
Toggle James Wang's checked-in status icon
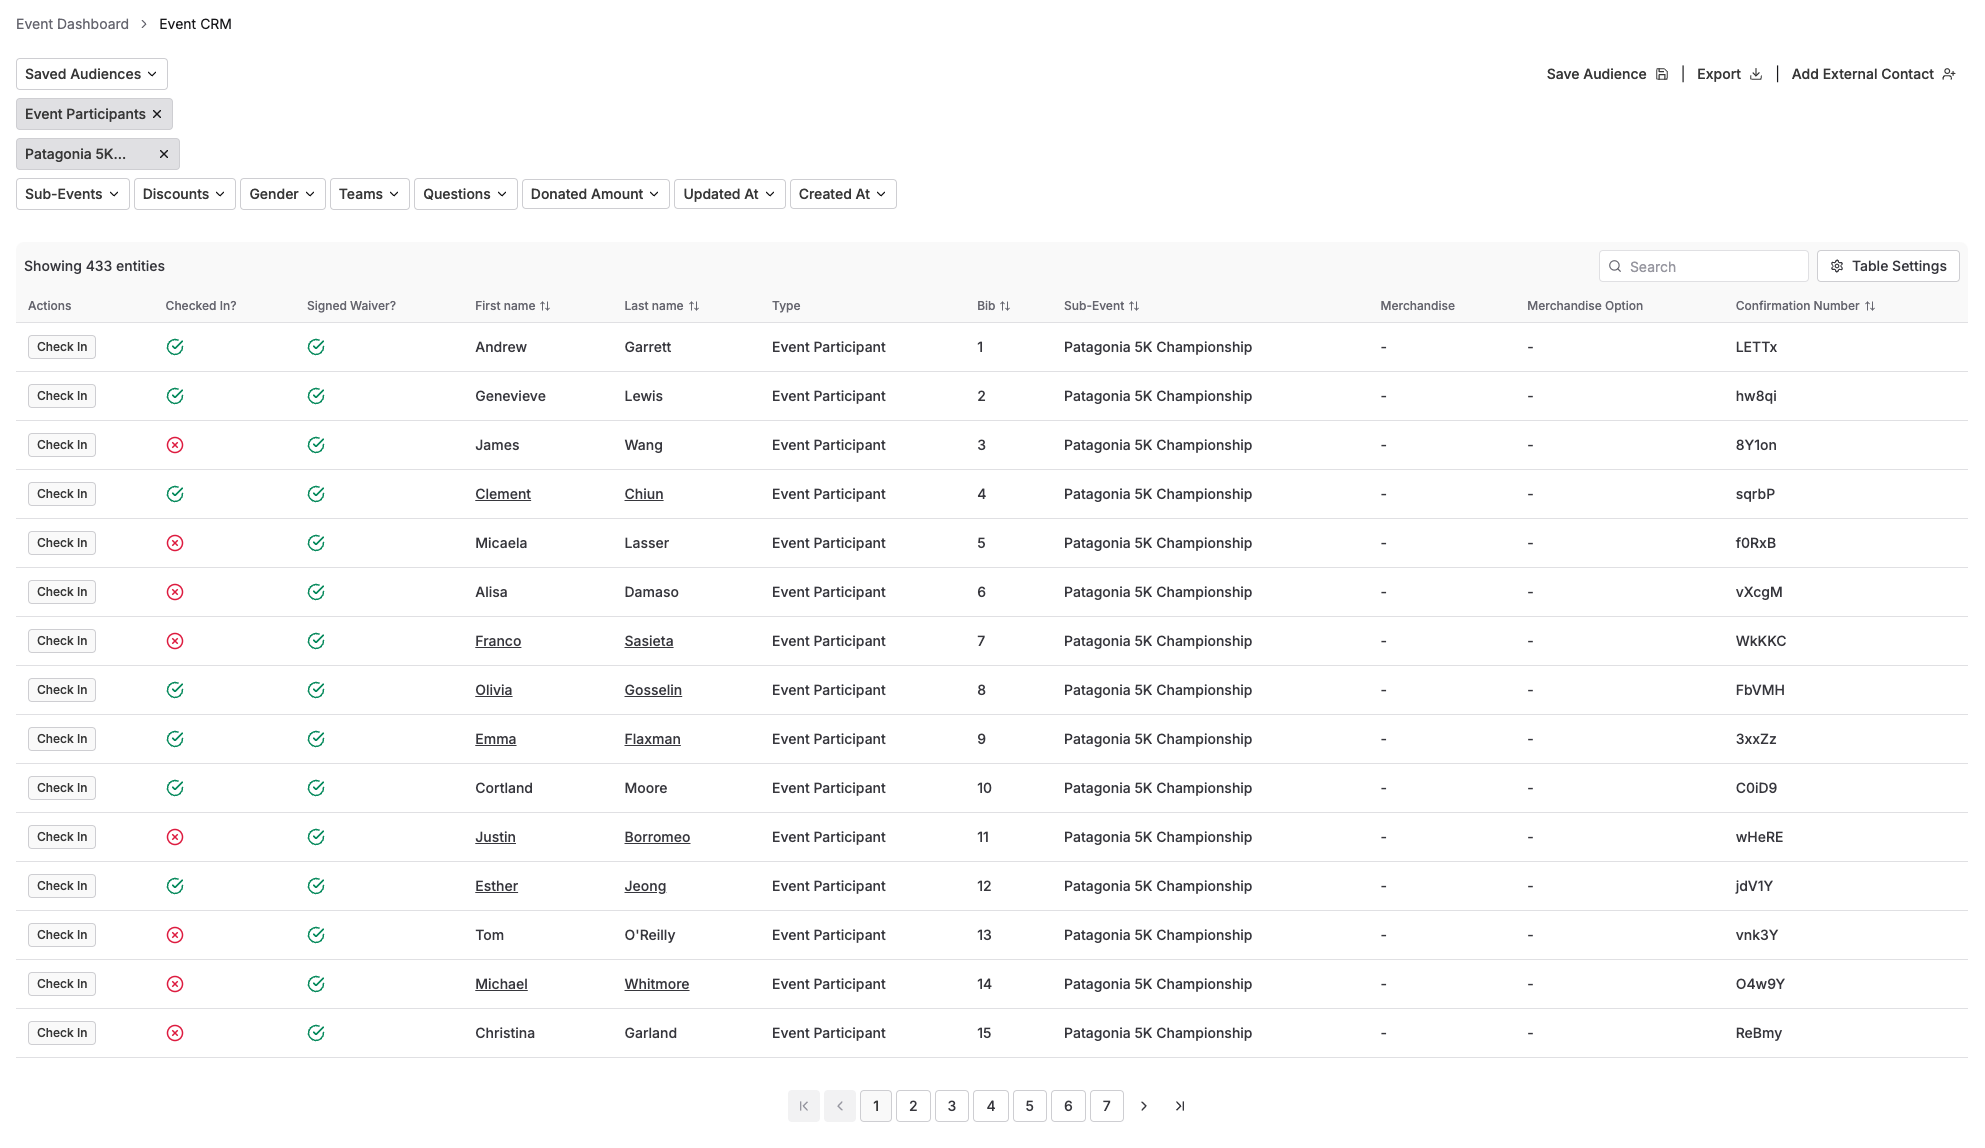(x=175, y=445)
